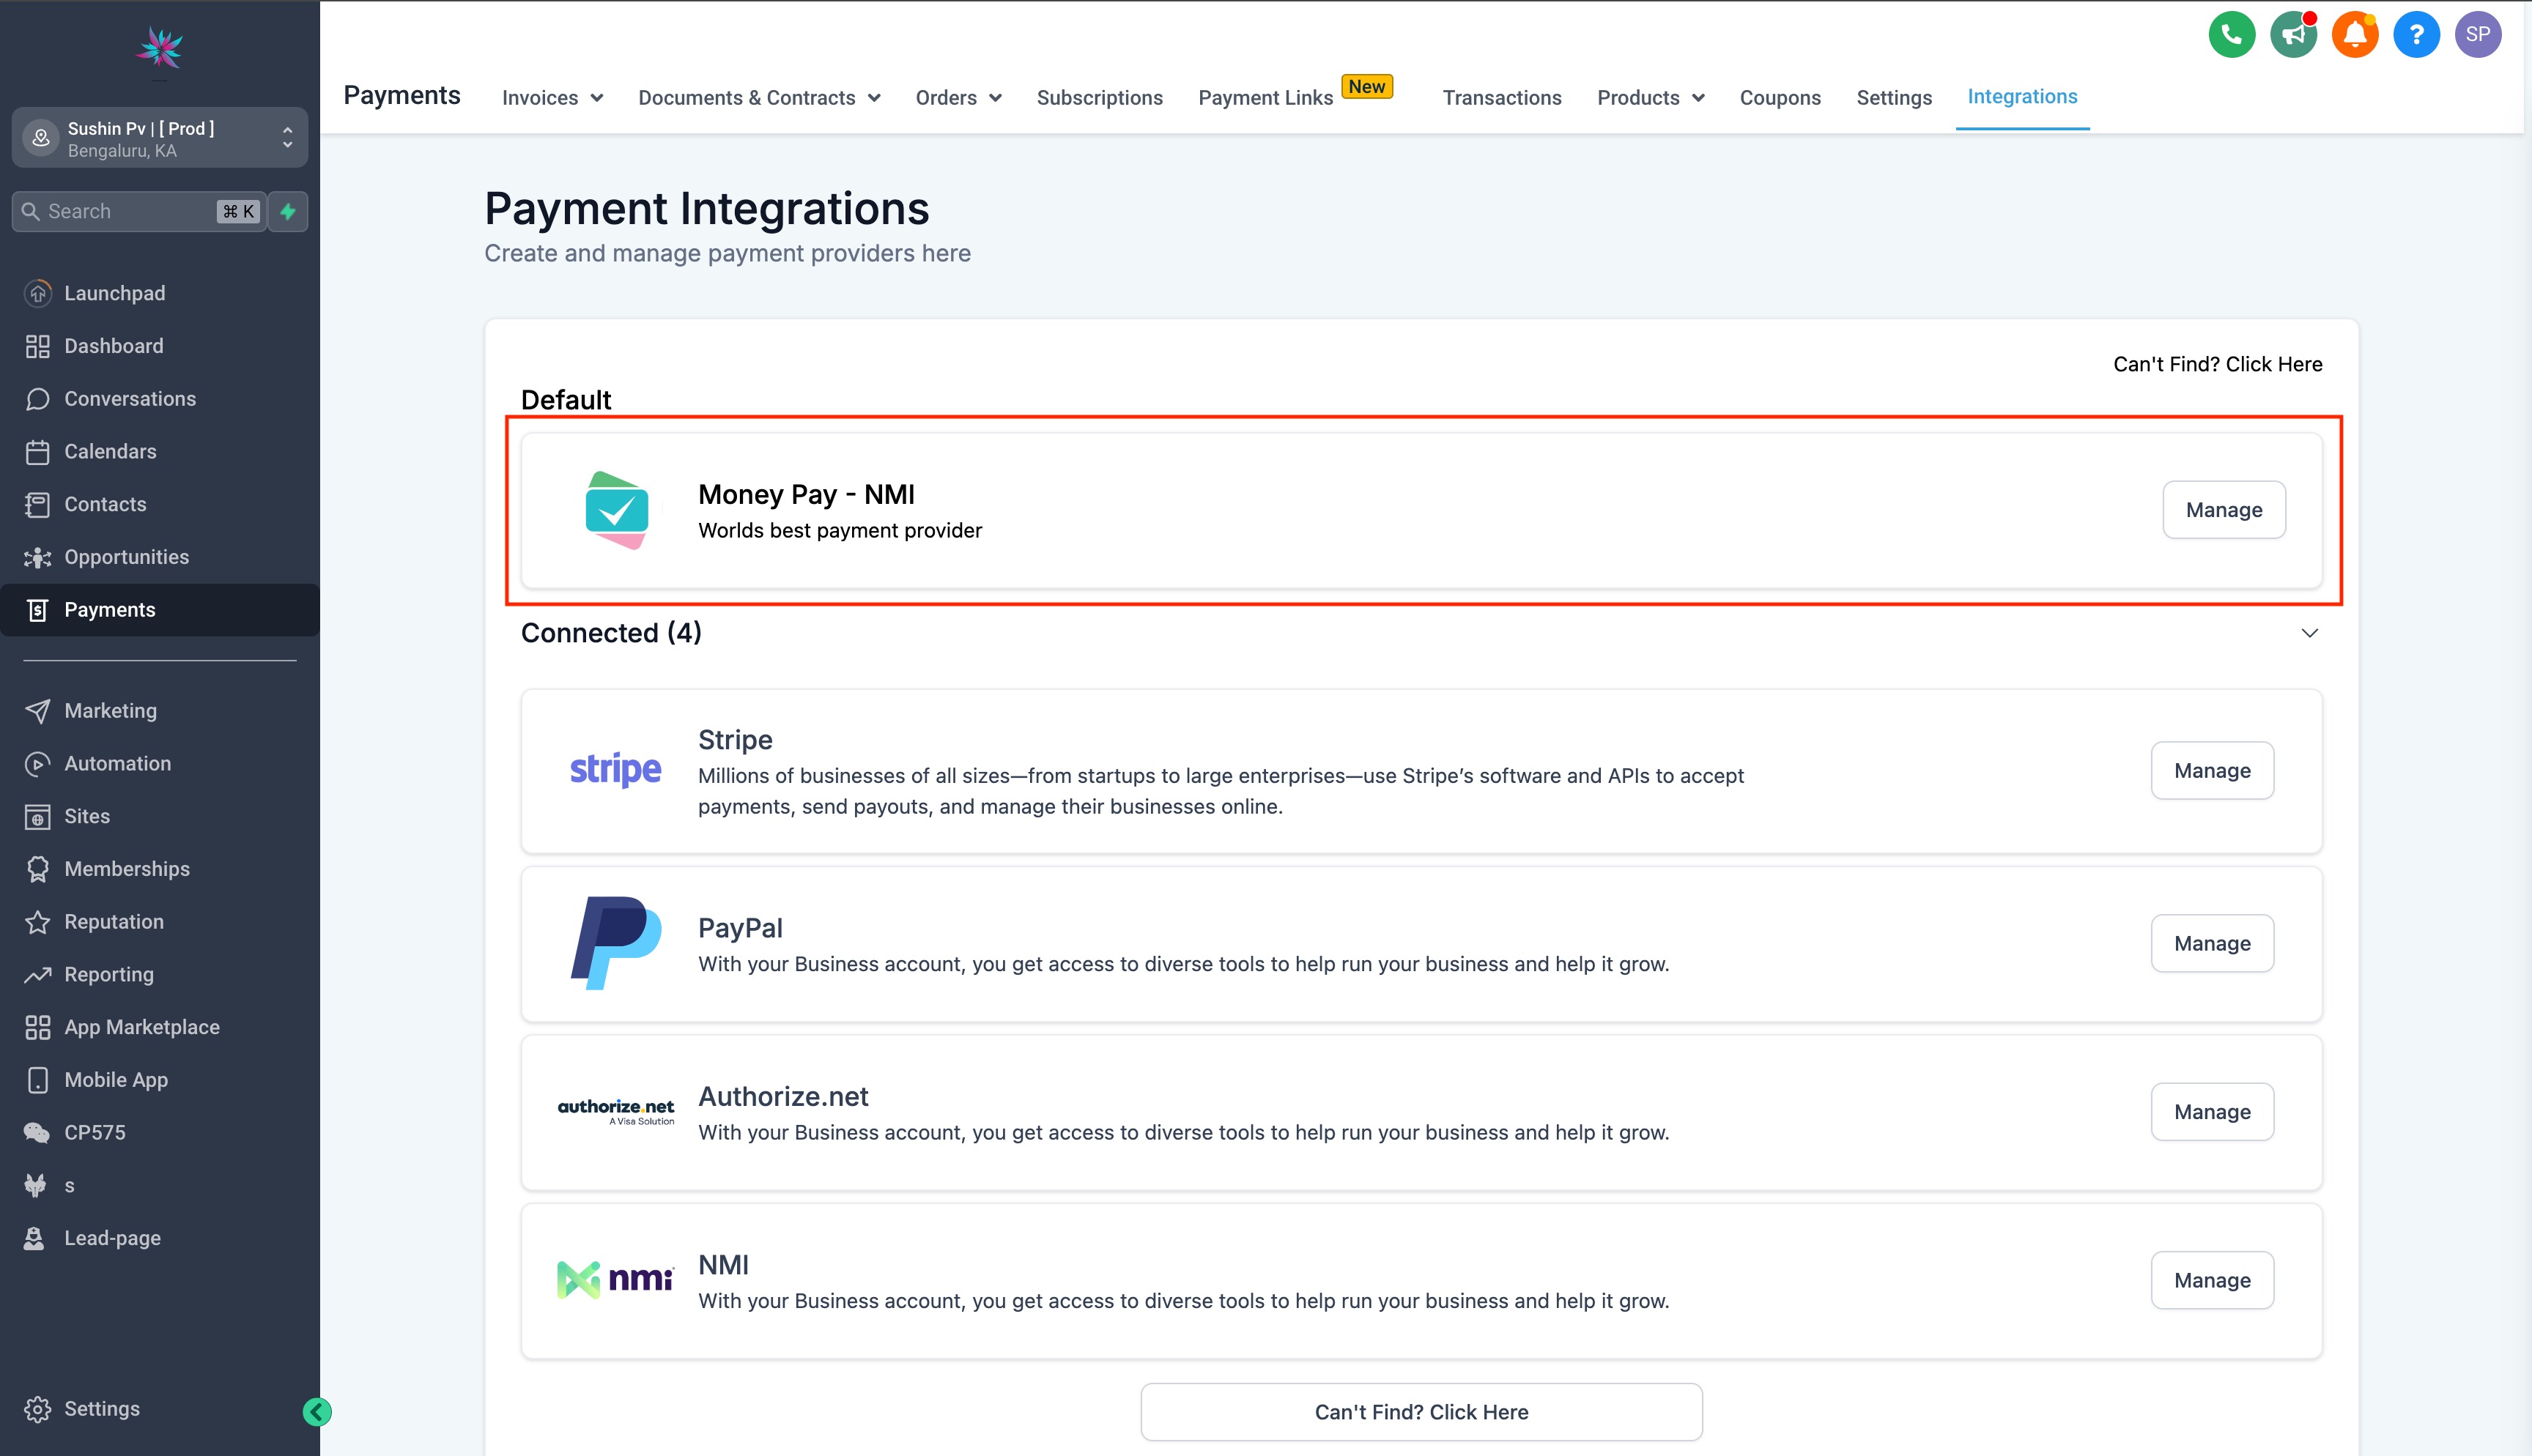Click the Reporting trend line icon
Screen dimensions: 2532x1456
tap(38, 975)
